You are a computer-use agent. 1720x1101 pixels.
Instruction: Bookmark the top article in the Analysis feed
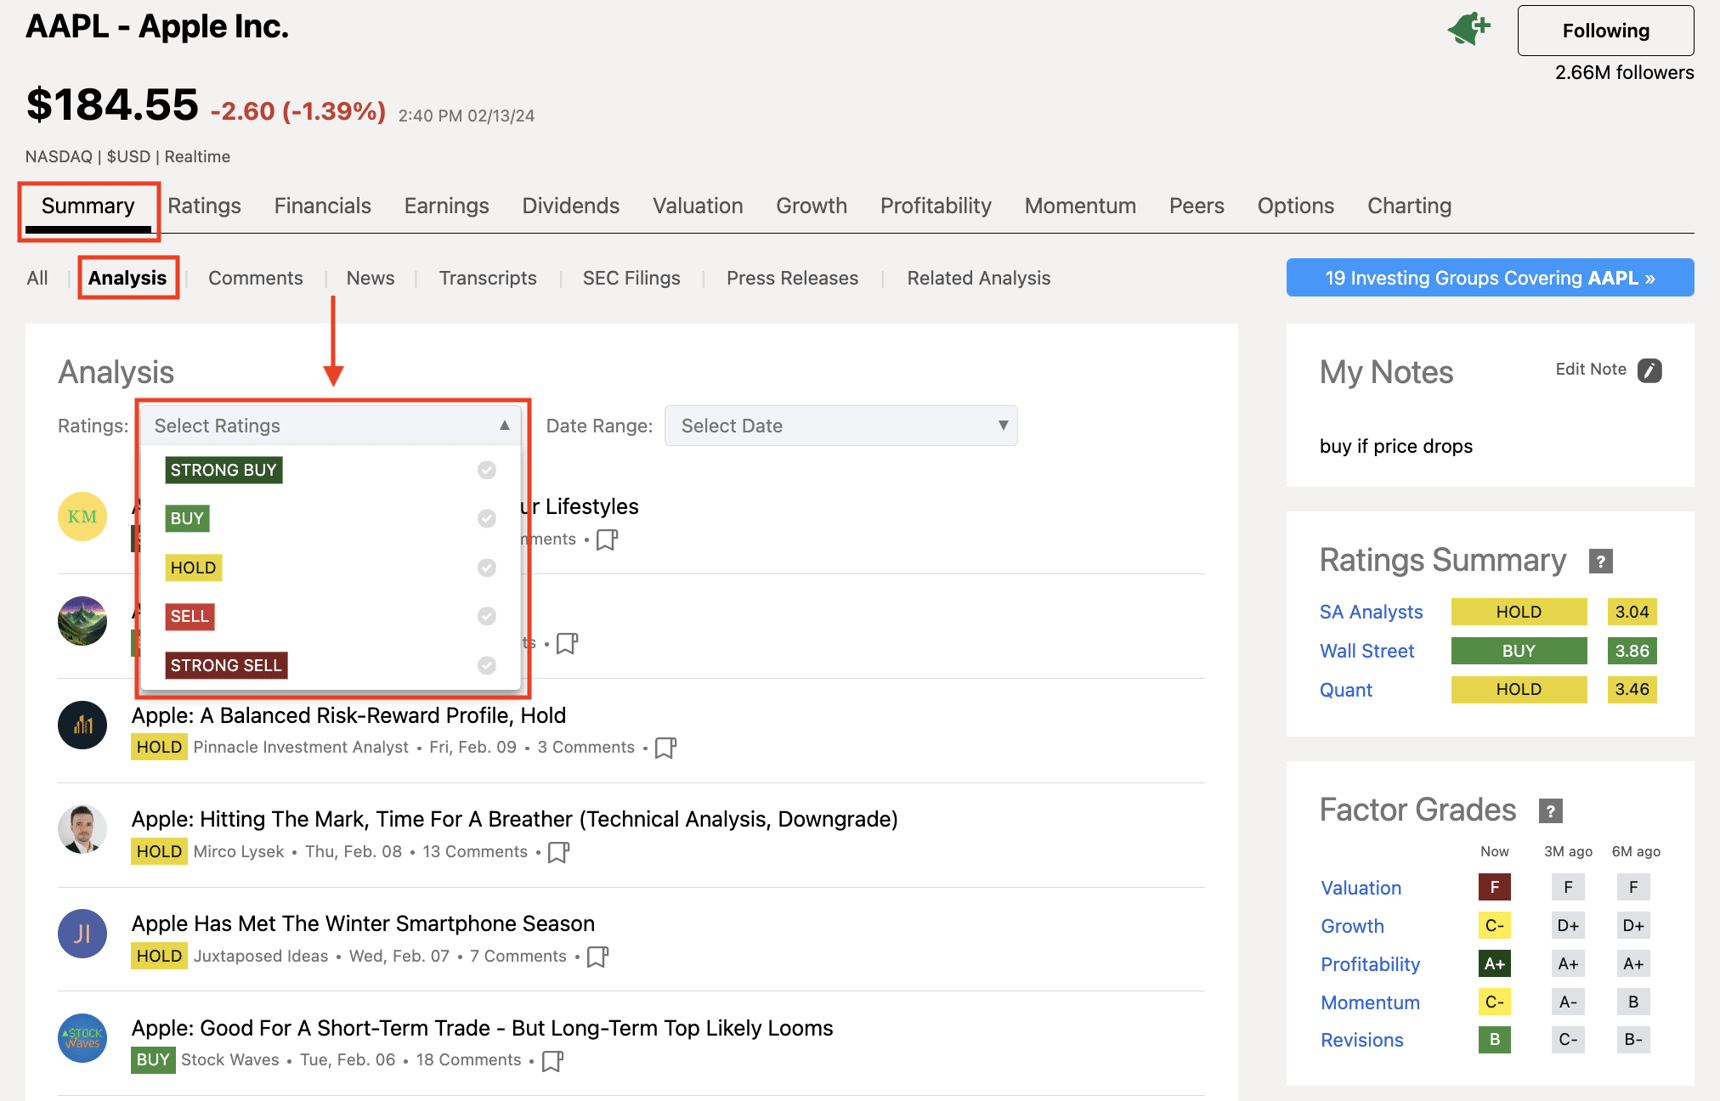606,538
